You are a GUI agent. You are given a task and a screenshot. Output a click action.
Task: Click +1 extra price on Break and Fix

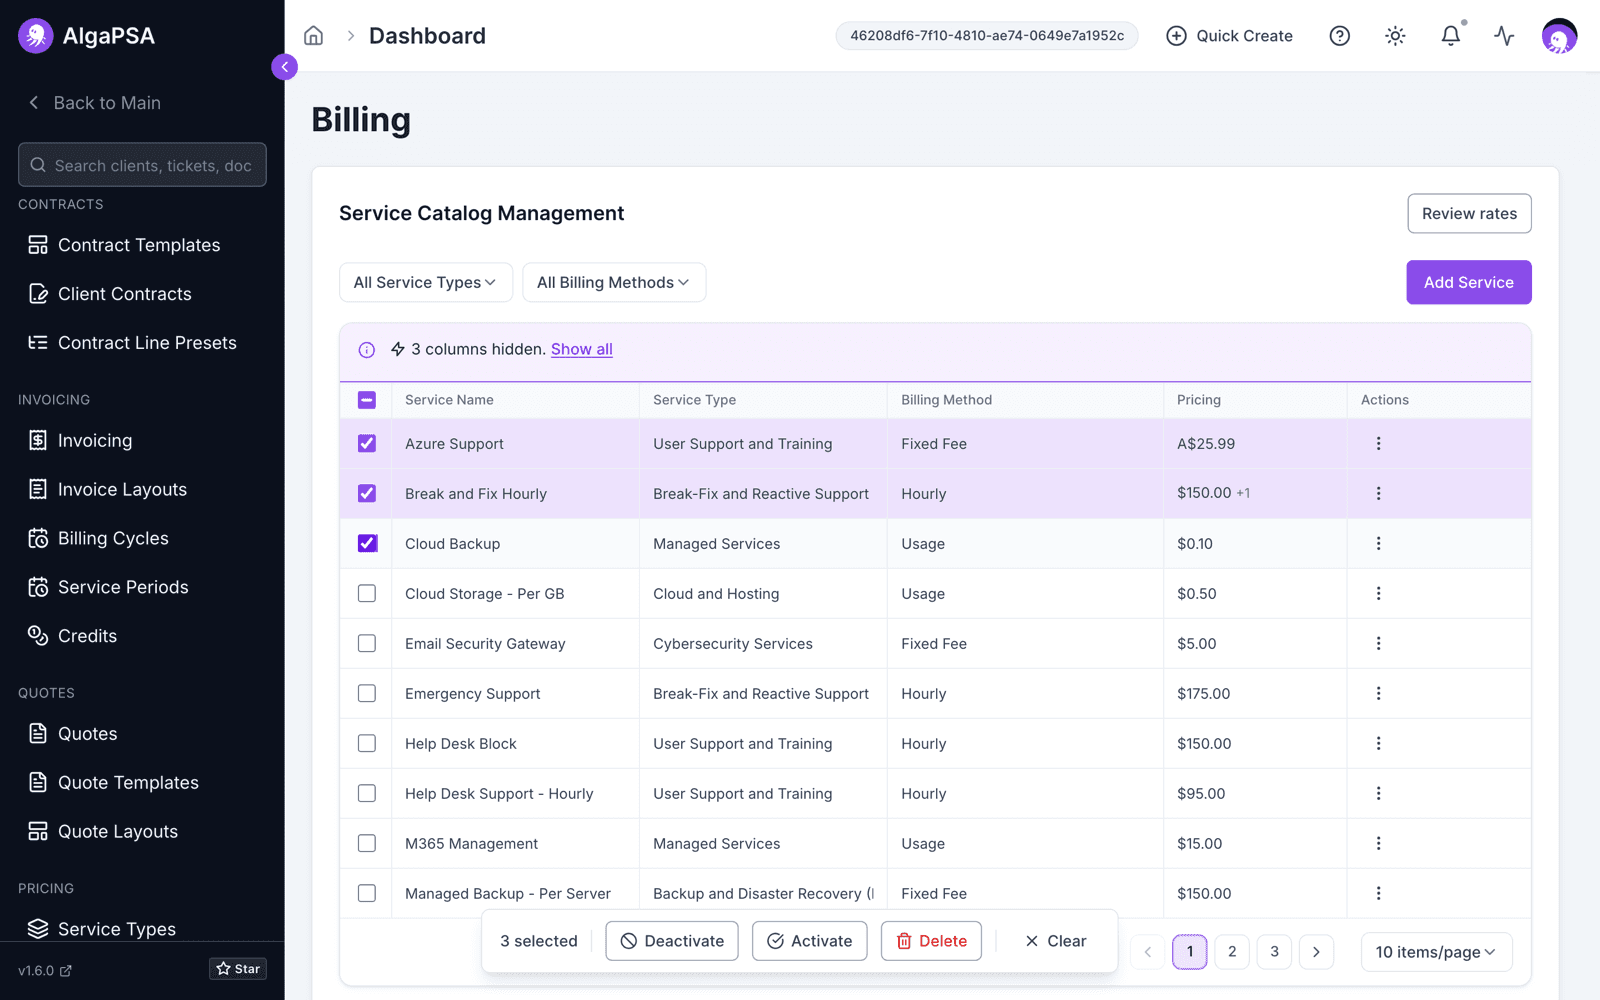pos(1243,494)
